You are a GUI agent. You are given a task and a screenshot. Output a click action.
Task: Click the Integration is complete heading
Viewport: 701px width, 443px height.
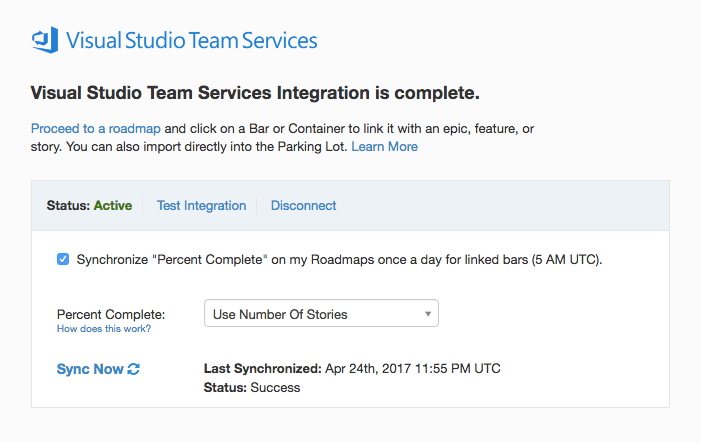pos(255,93)
